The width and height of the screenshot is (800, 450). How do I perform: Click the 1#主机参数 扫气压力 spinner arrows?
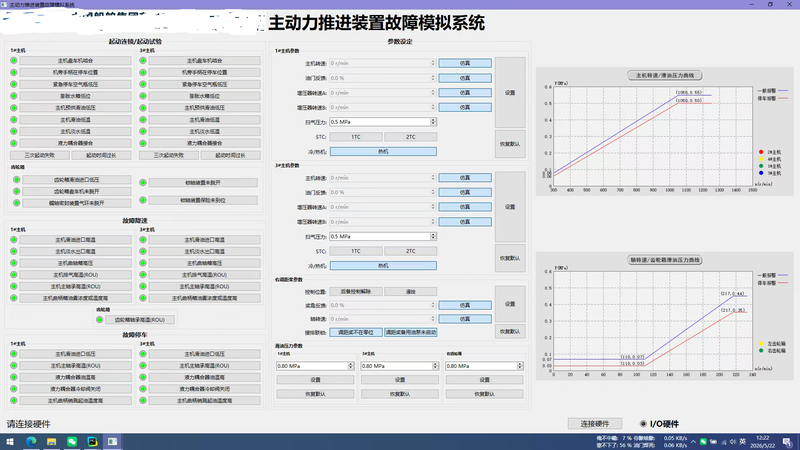433,122
